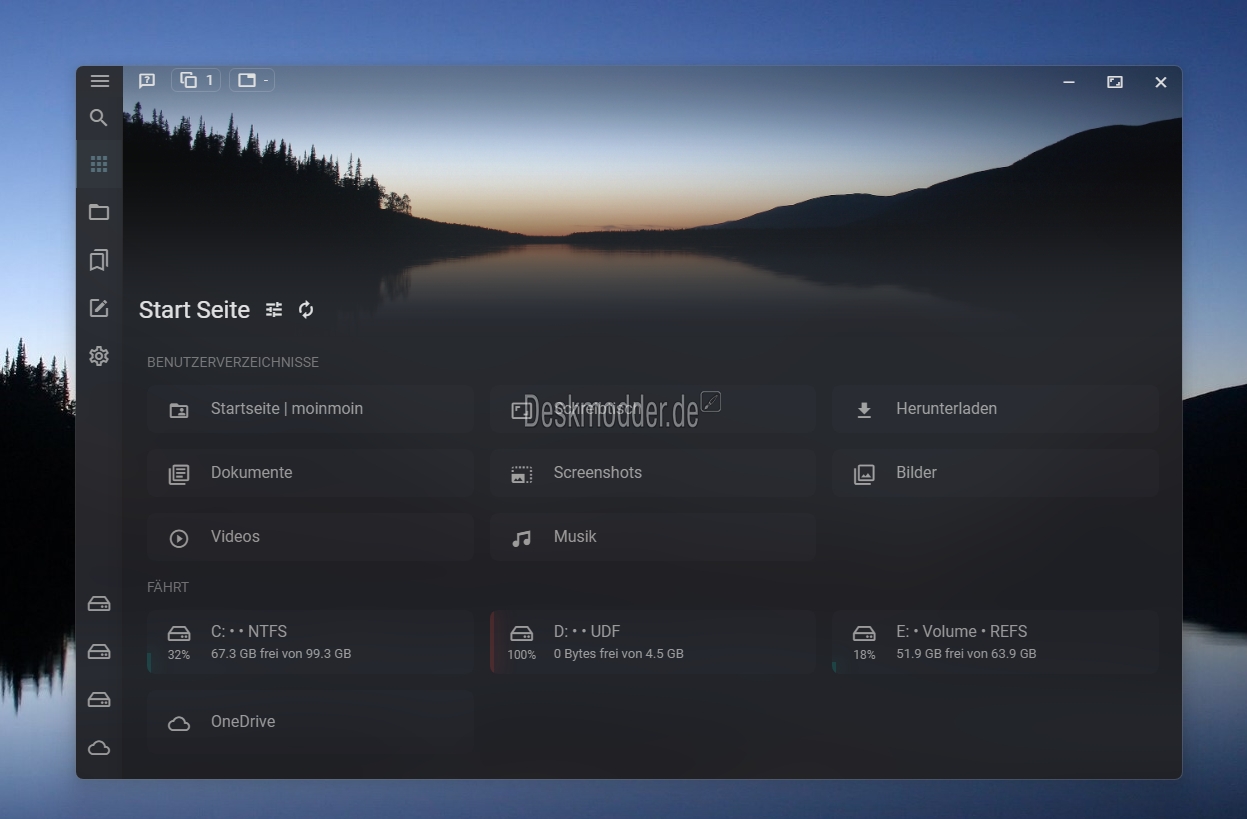Screen dimensions: 1247x819
Task: Open the workspace button with dash
Action: 252,80
